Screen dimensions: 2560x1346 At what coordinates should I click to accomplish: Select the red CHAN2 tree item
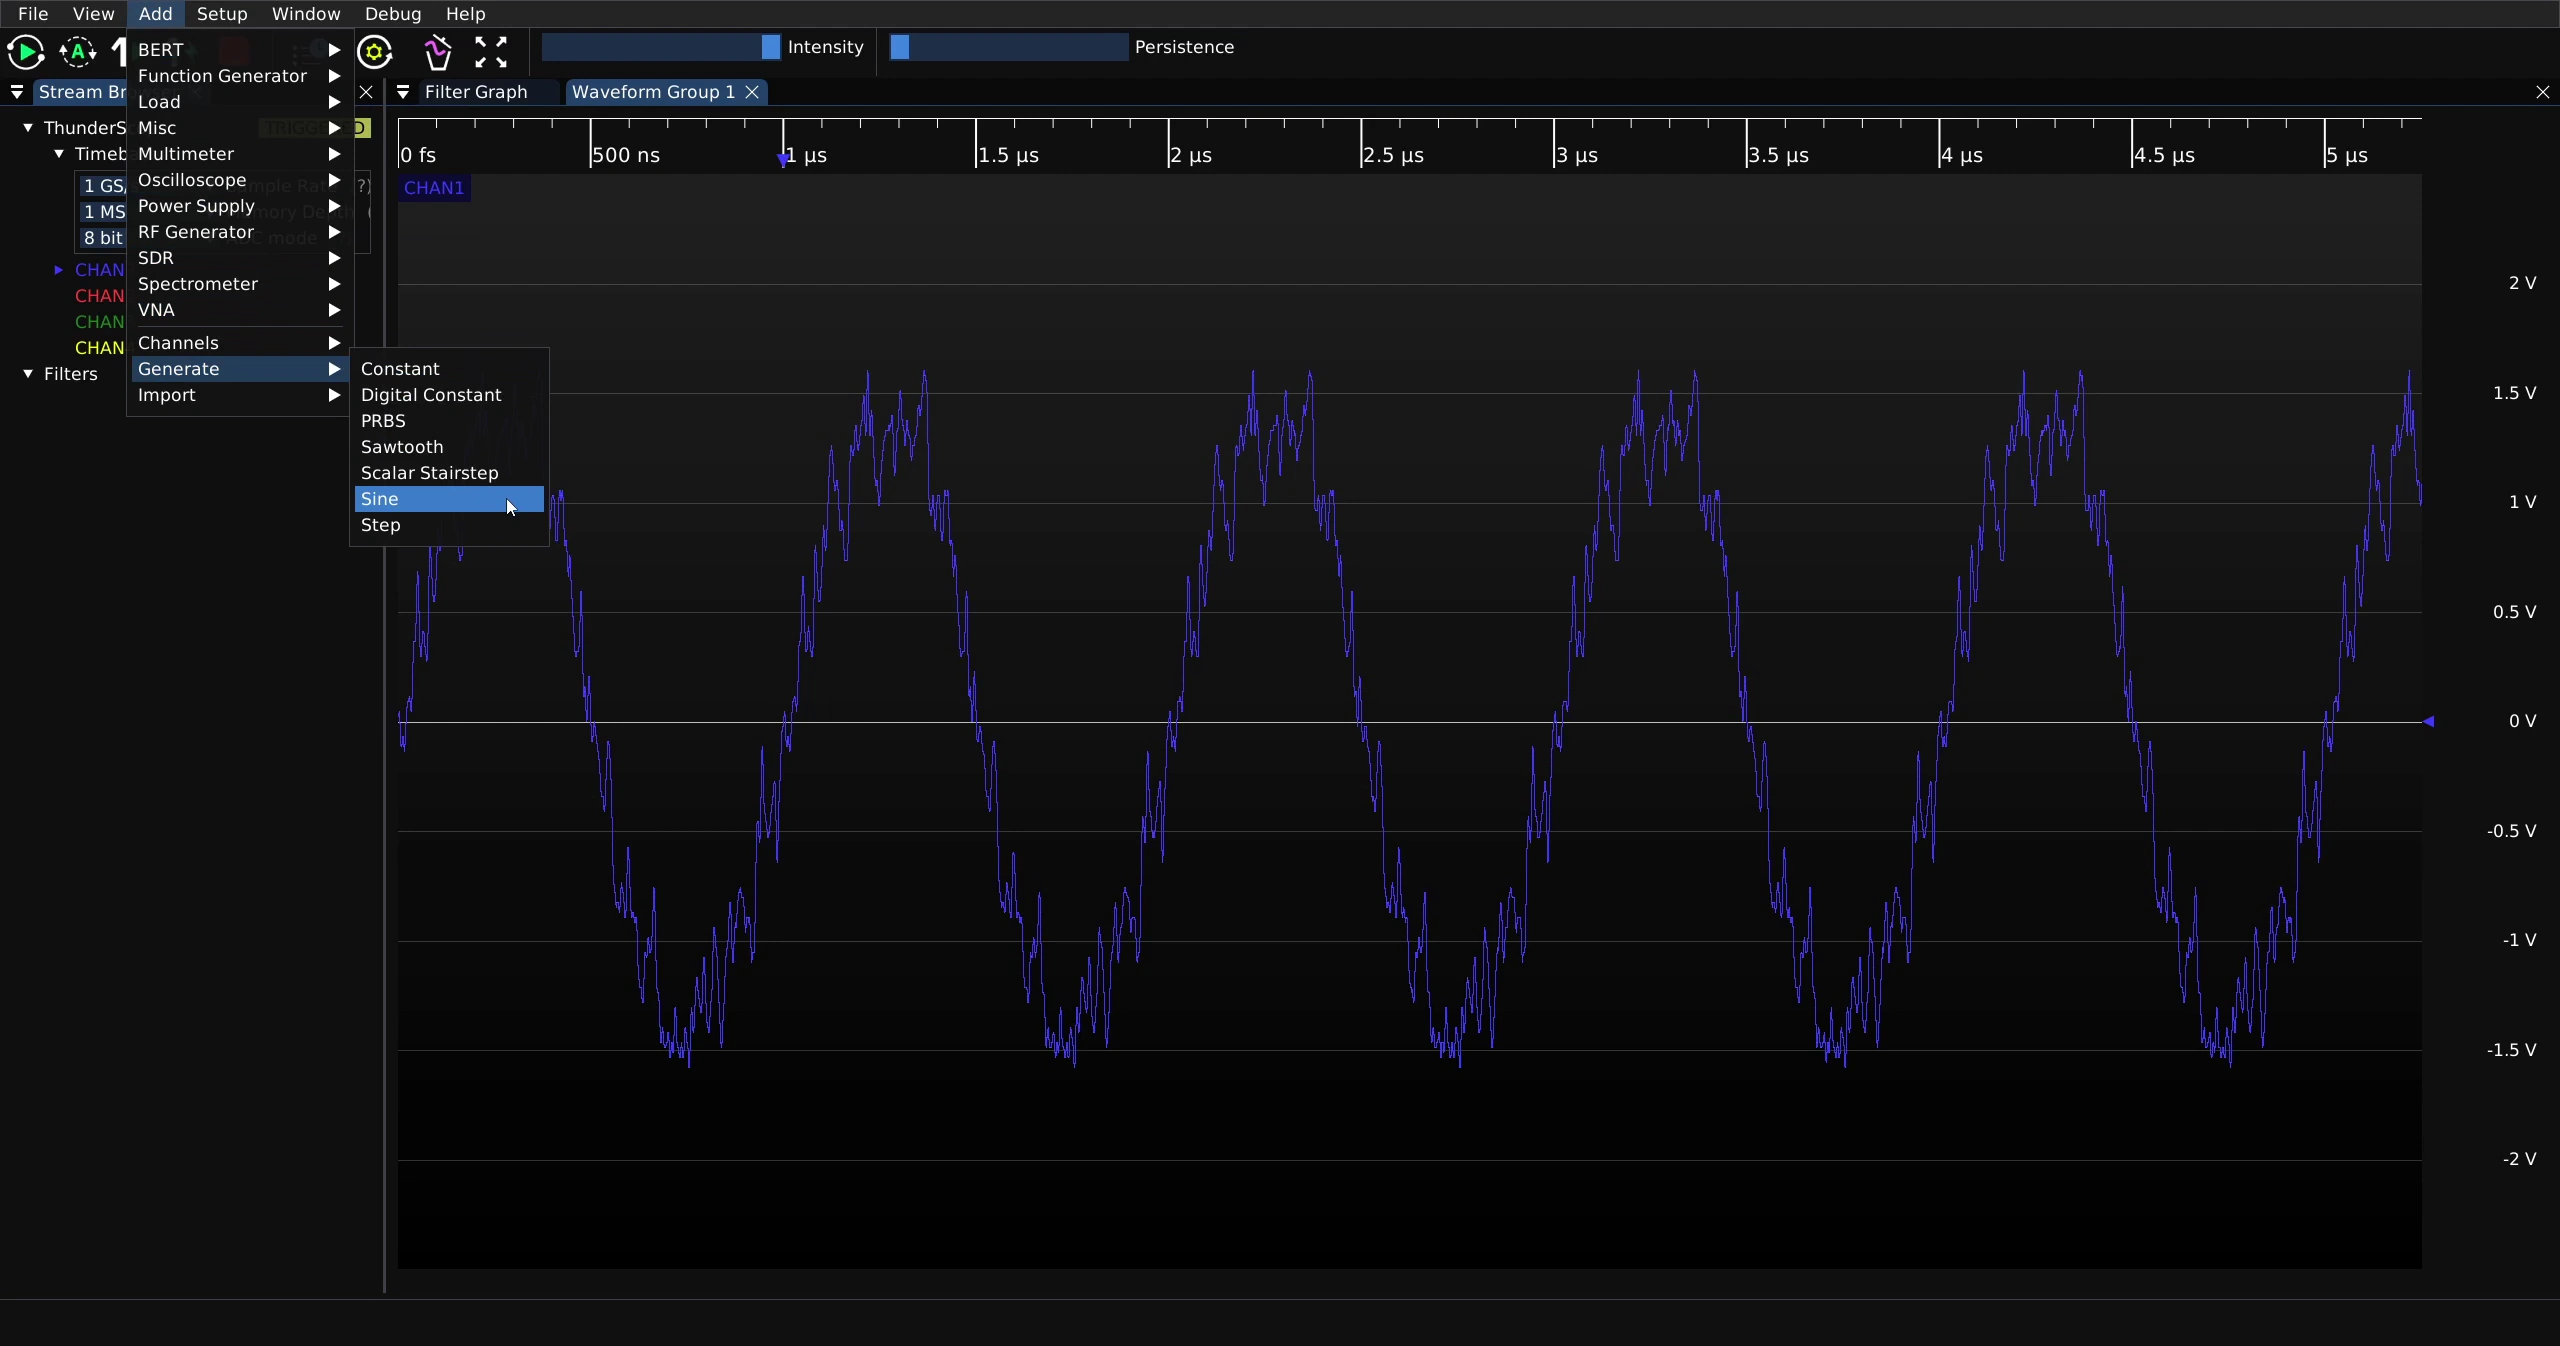[99, 296]
